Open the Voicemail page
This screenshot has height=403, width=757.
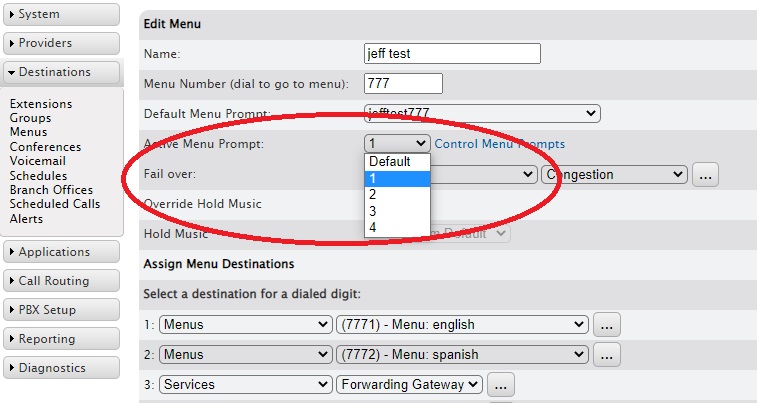coord(38,161)
